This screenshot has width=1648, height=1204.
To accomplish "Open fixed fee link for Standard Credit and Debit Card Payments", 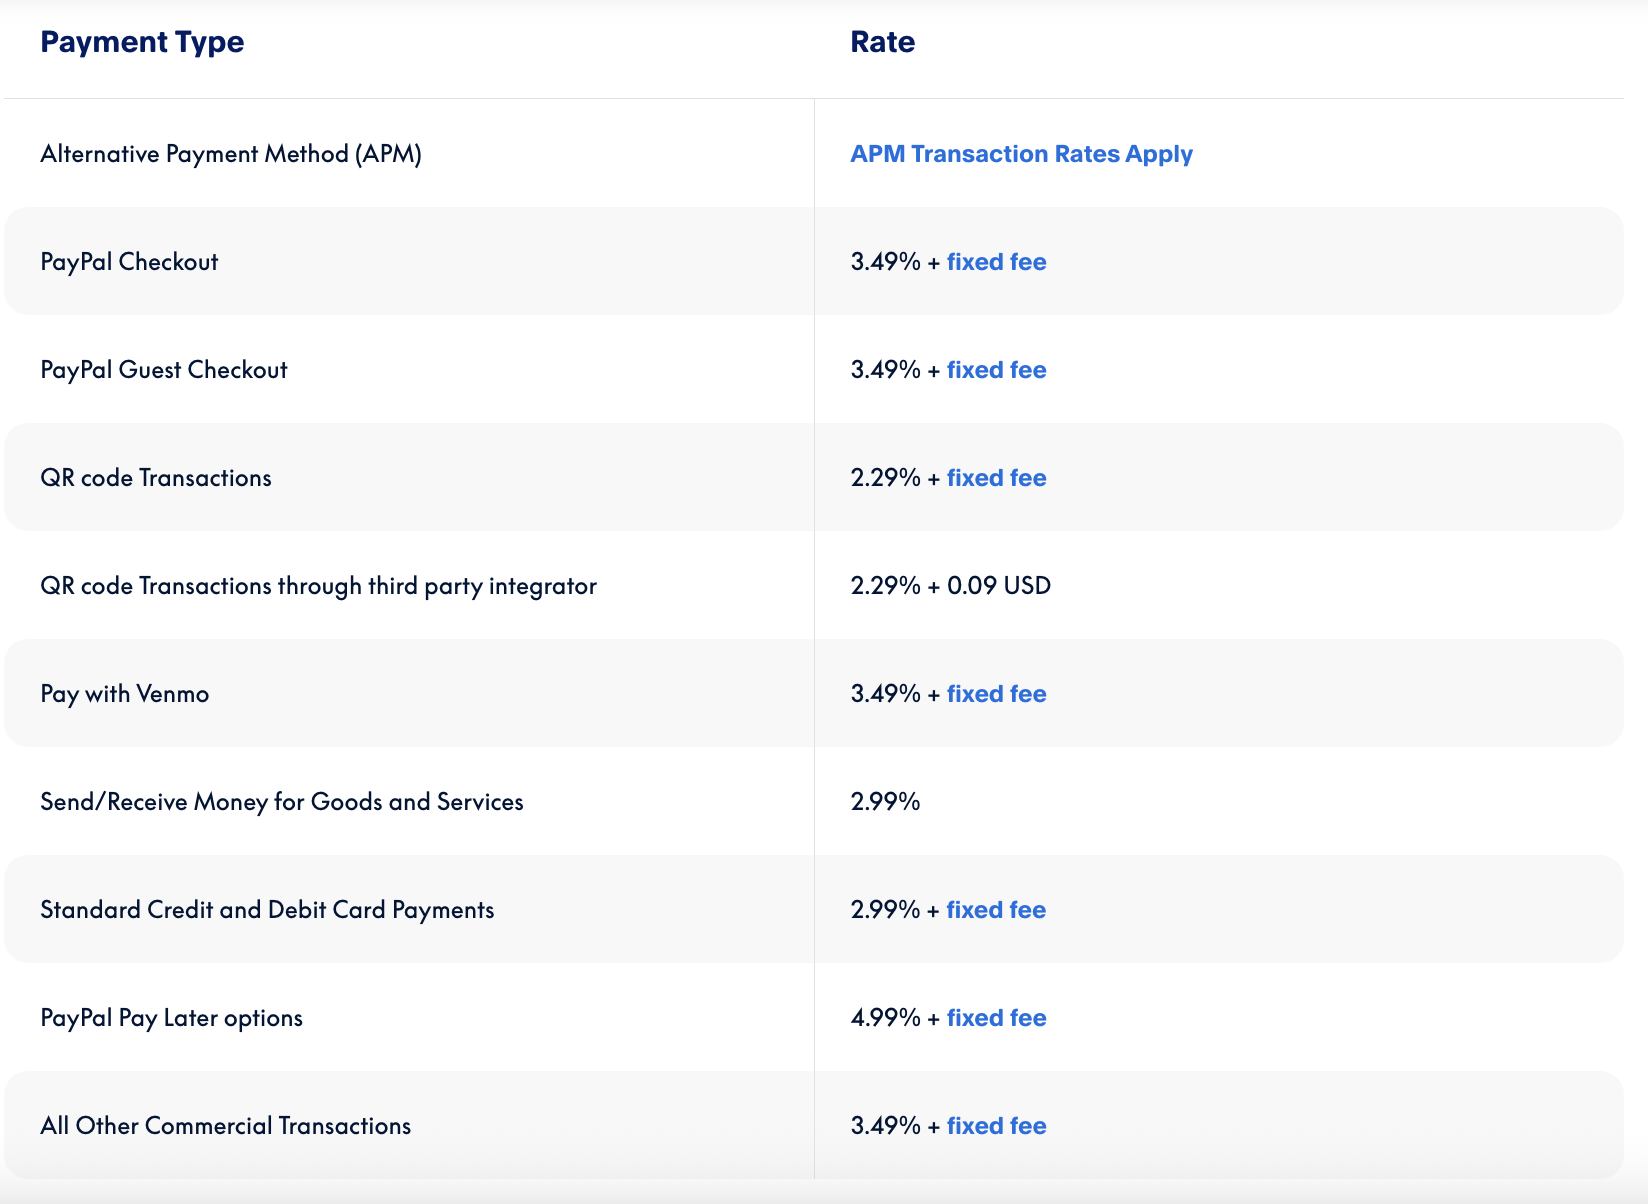I will (996, 910).
